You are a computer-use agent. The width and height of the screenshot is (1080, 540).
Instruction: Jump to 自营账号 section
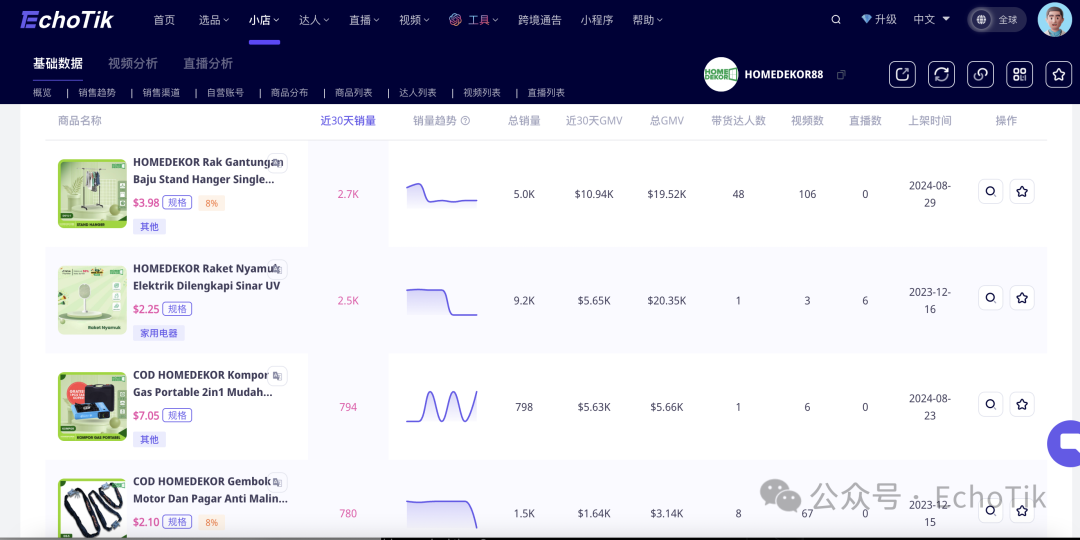(x=225, y=92)
